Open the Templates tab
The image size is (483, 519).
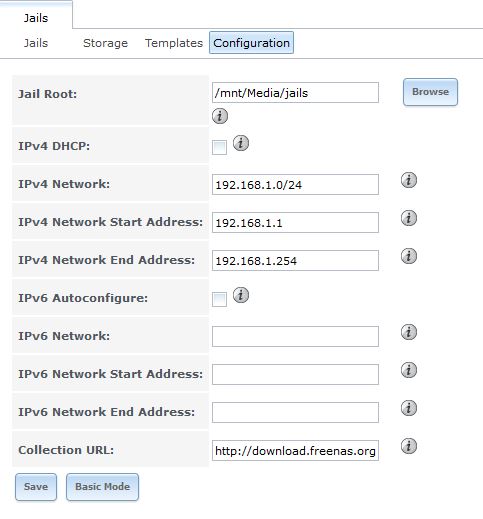[x=174, y=43]
